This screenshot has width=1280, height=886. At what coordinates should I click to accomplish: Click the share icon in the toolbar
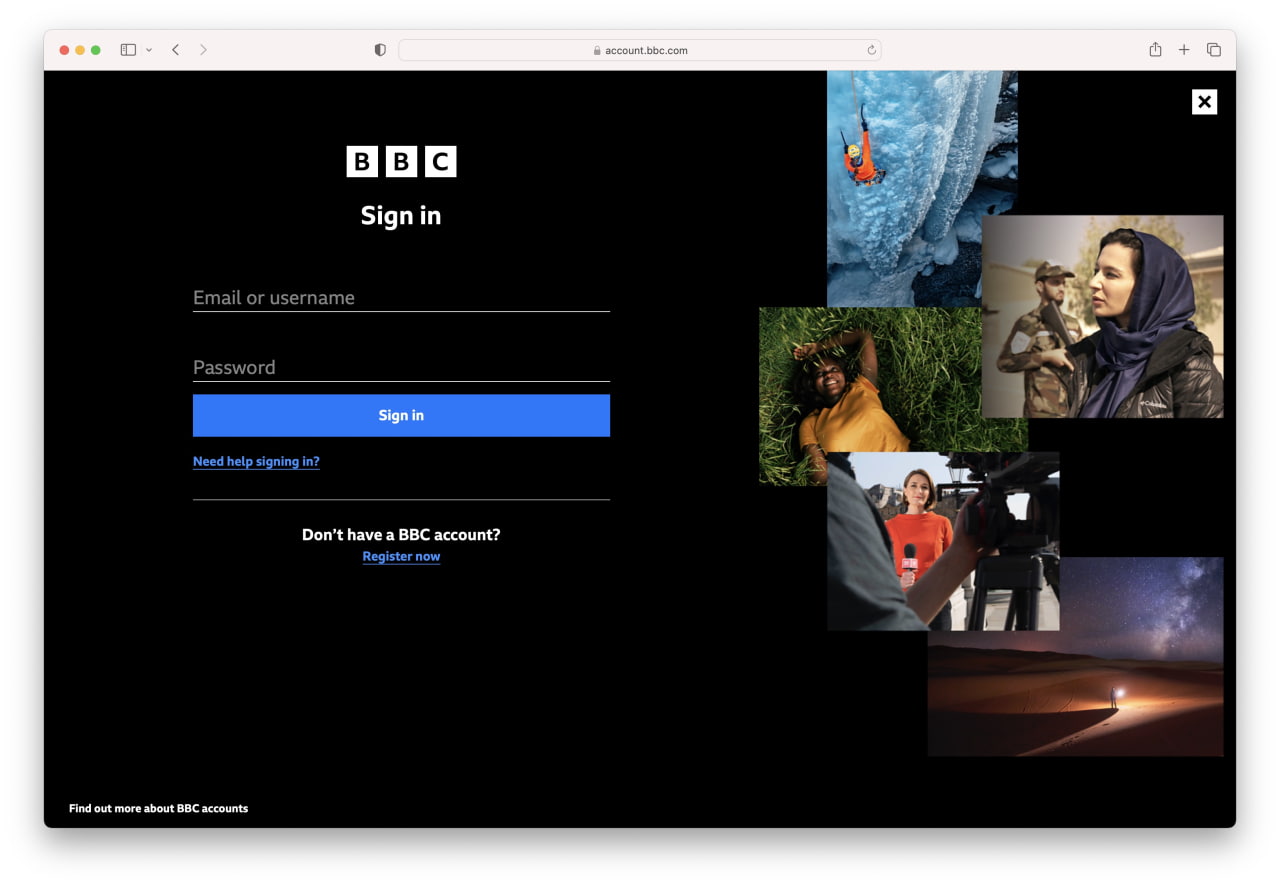(1155, 49)
